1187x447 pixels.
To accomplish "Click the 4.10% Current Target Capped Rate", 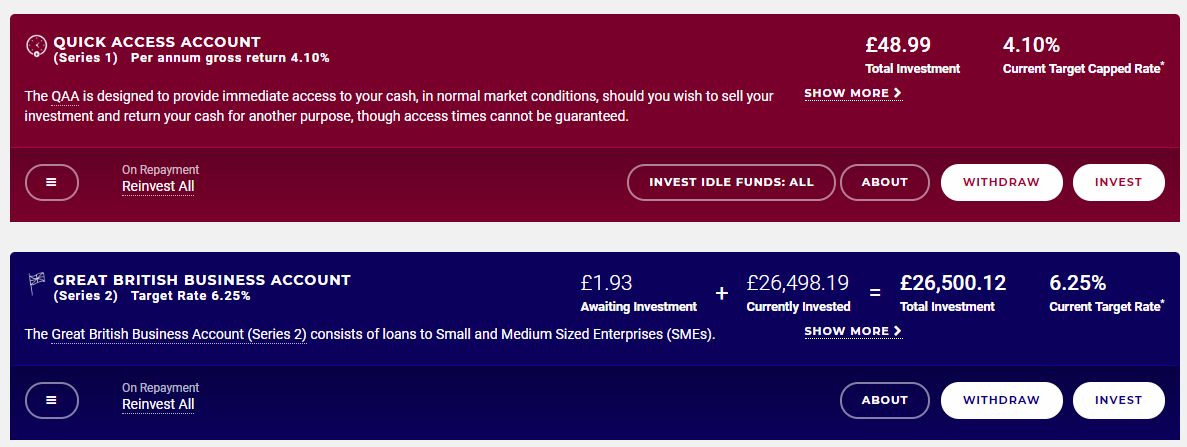I will pos(1031,45).
